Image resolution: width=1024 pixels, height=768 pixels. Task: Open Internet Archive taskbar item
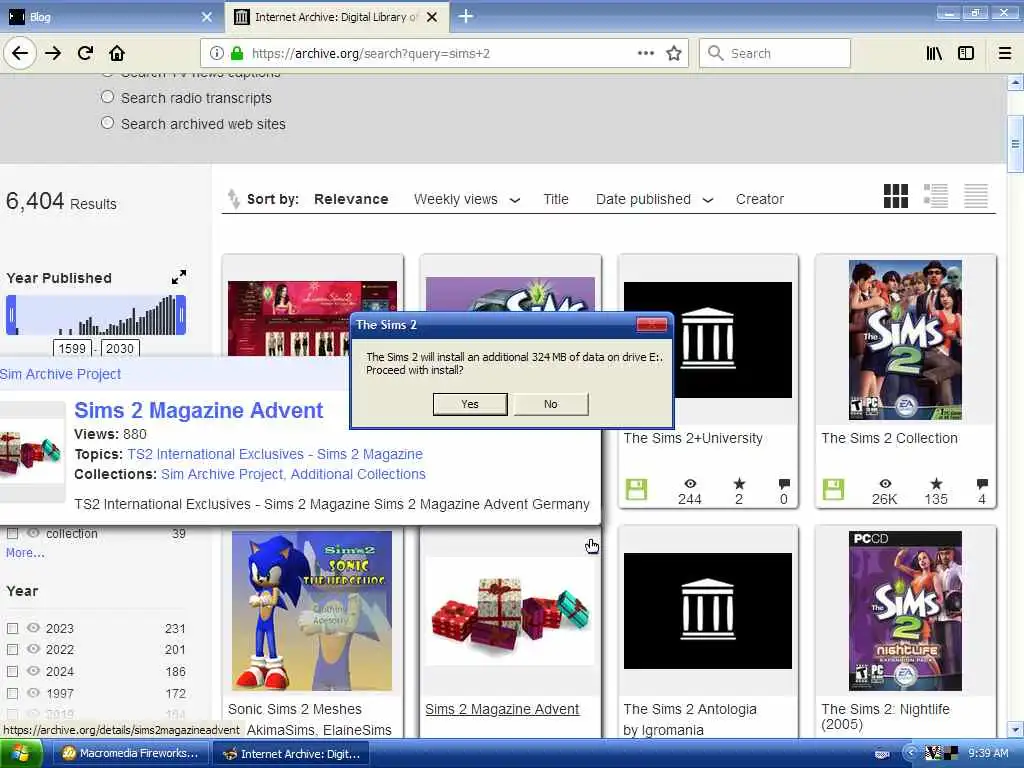(290, 754)
